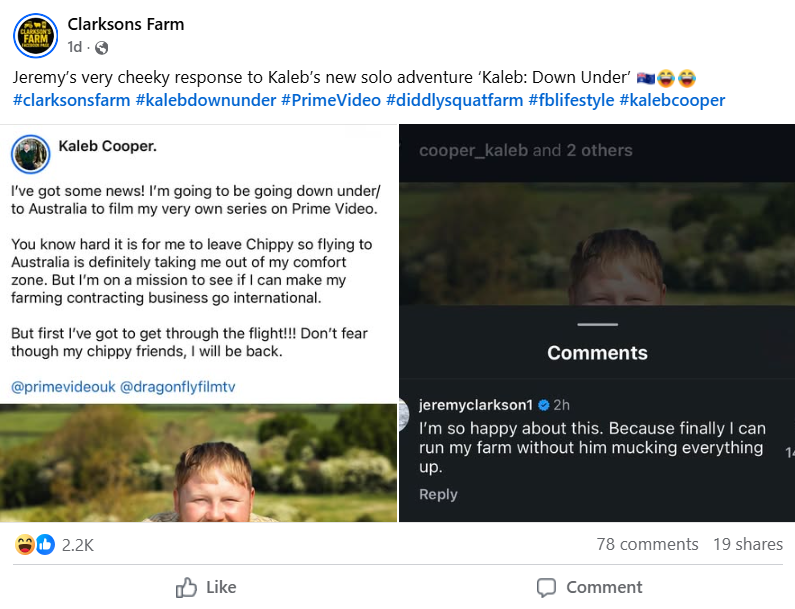Click Jeremy Clarkson's verified badge icon
The image size is (795, 609).
pyautogui.click(x=544, y=405)
